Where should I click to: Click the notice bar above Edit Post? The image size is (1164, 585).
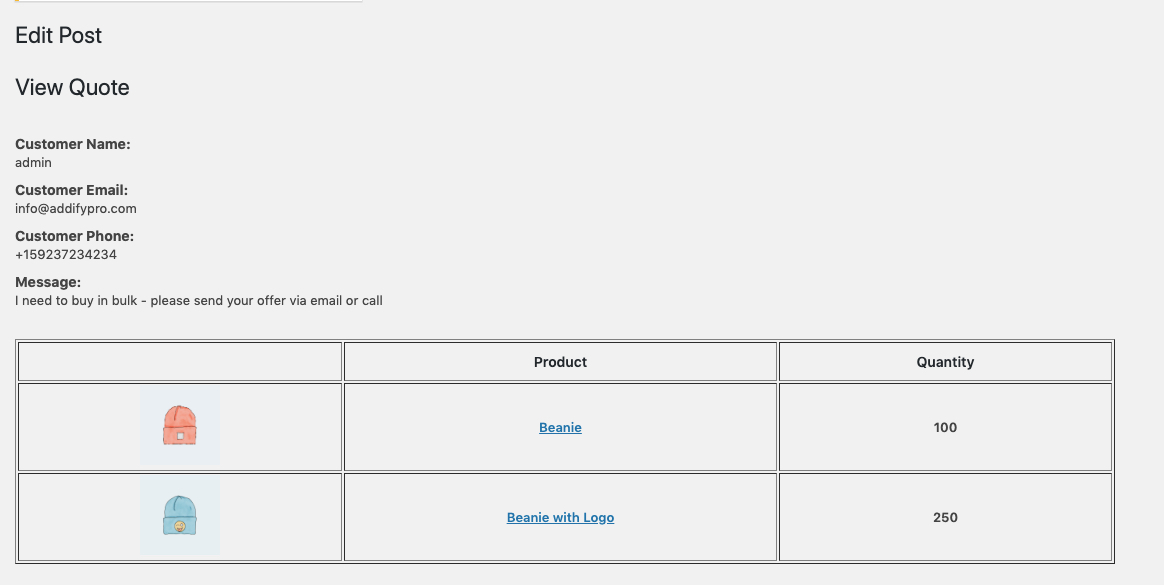(189, 1)
